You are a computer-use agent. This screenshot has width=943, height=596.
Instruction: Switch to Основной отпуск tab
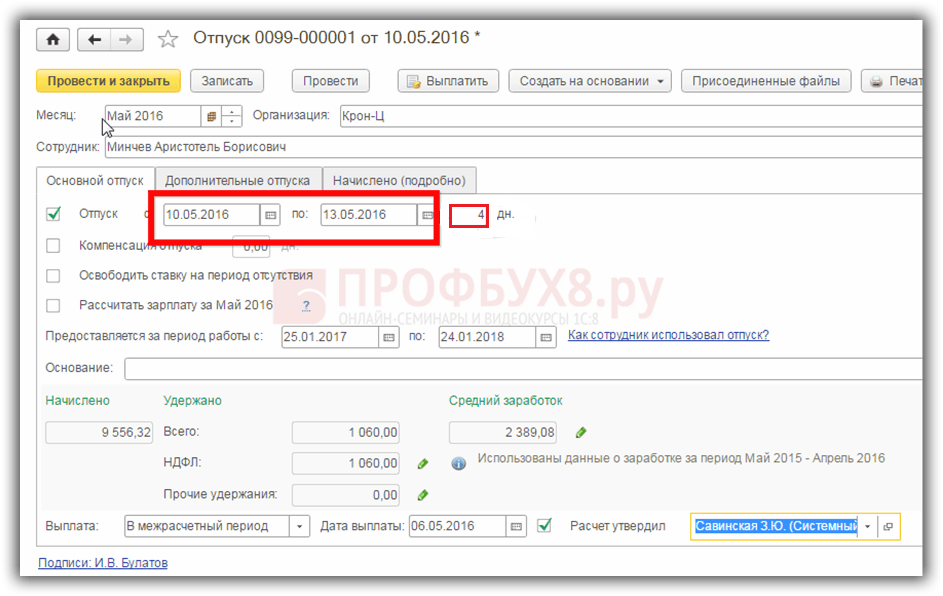tap(95, 180)
